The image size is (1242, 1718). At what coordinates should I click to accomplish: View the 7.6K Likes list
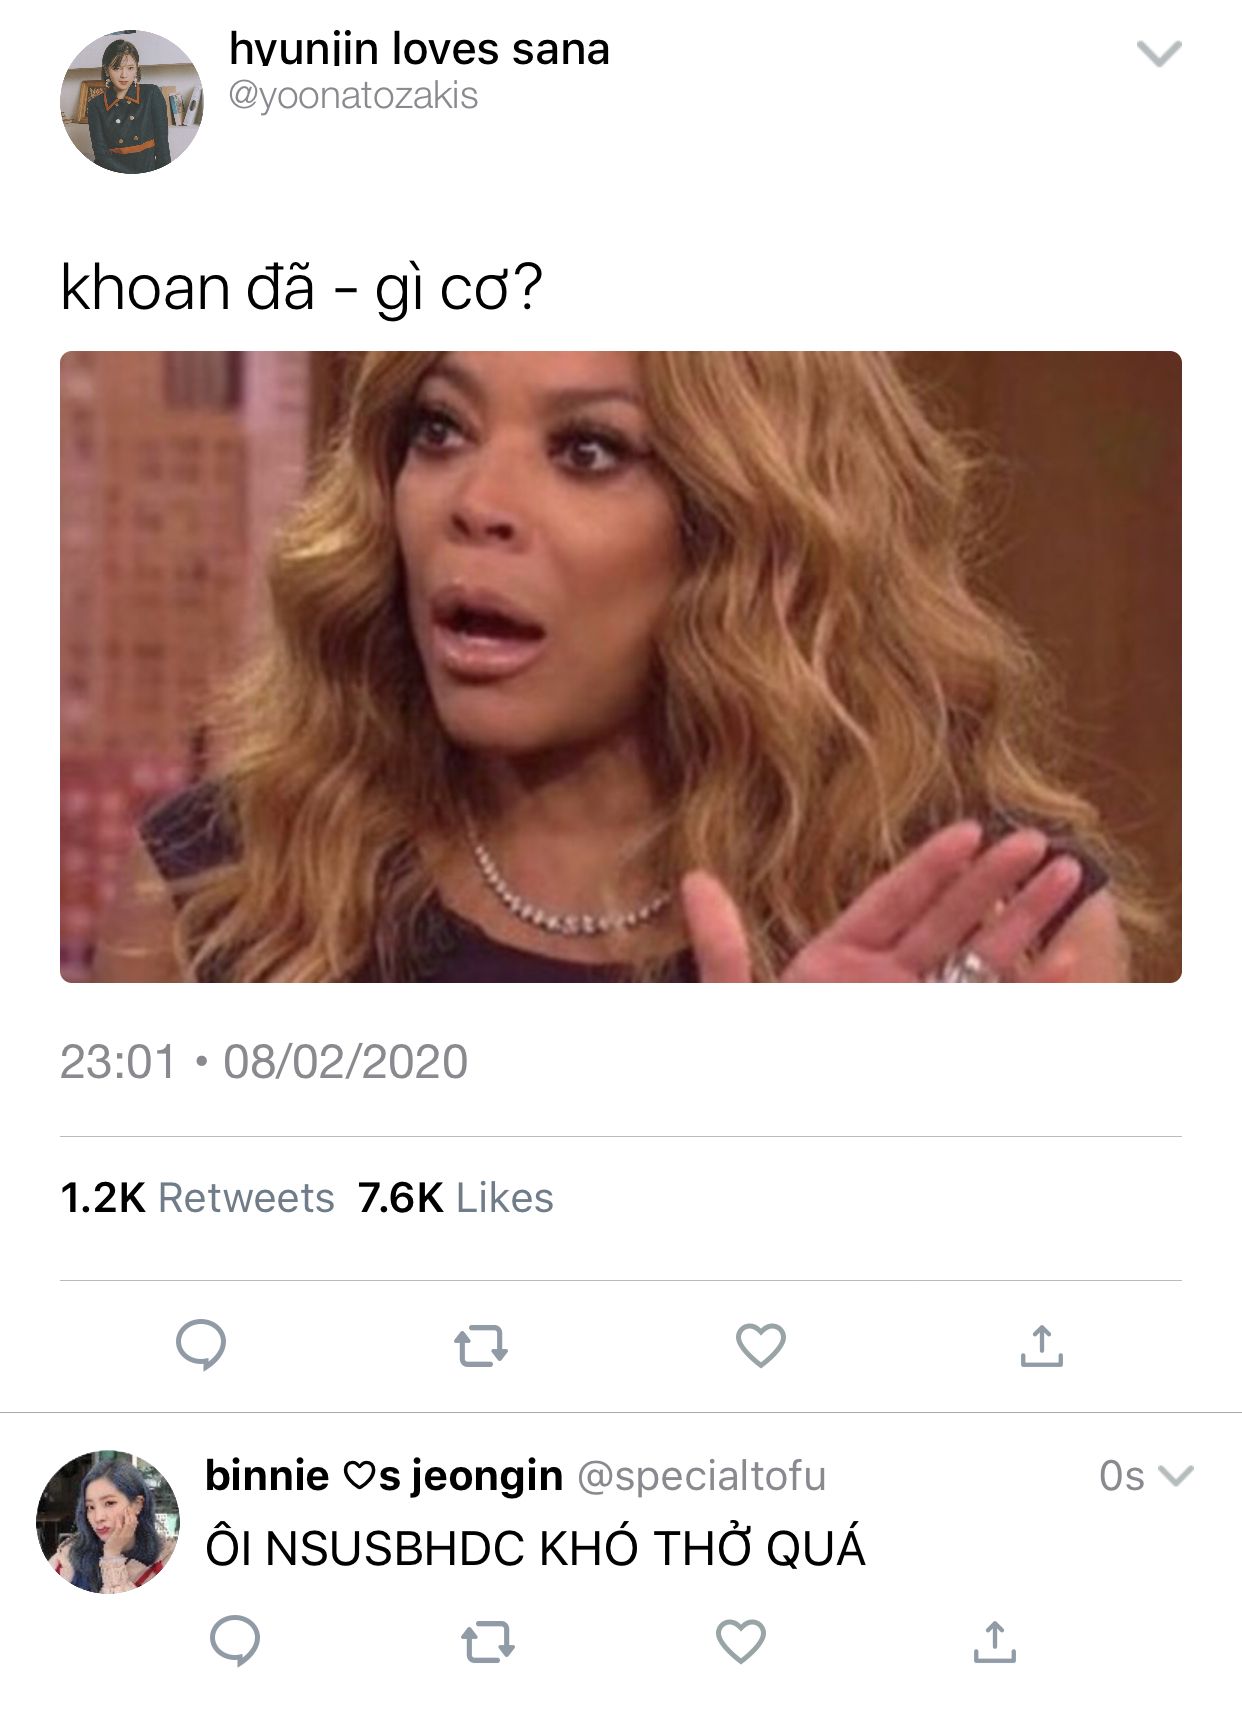(456, 1198)
